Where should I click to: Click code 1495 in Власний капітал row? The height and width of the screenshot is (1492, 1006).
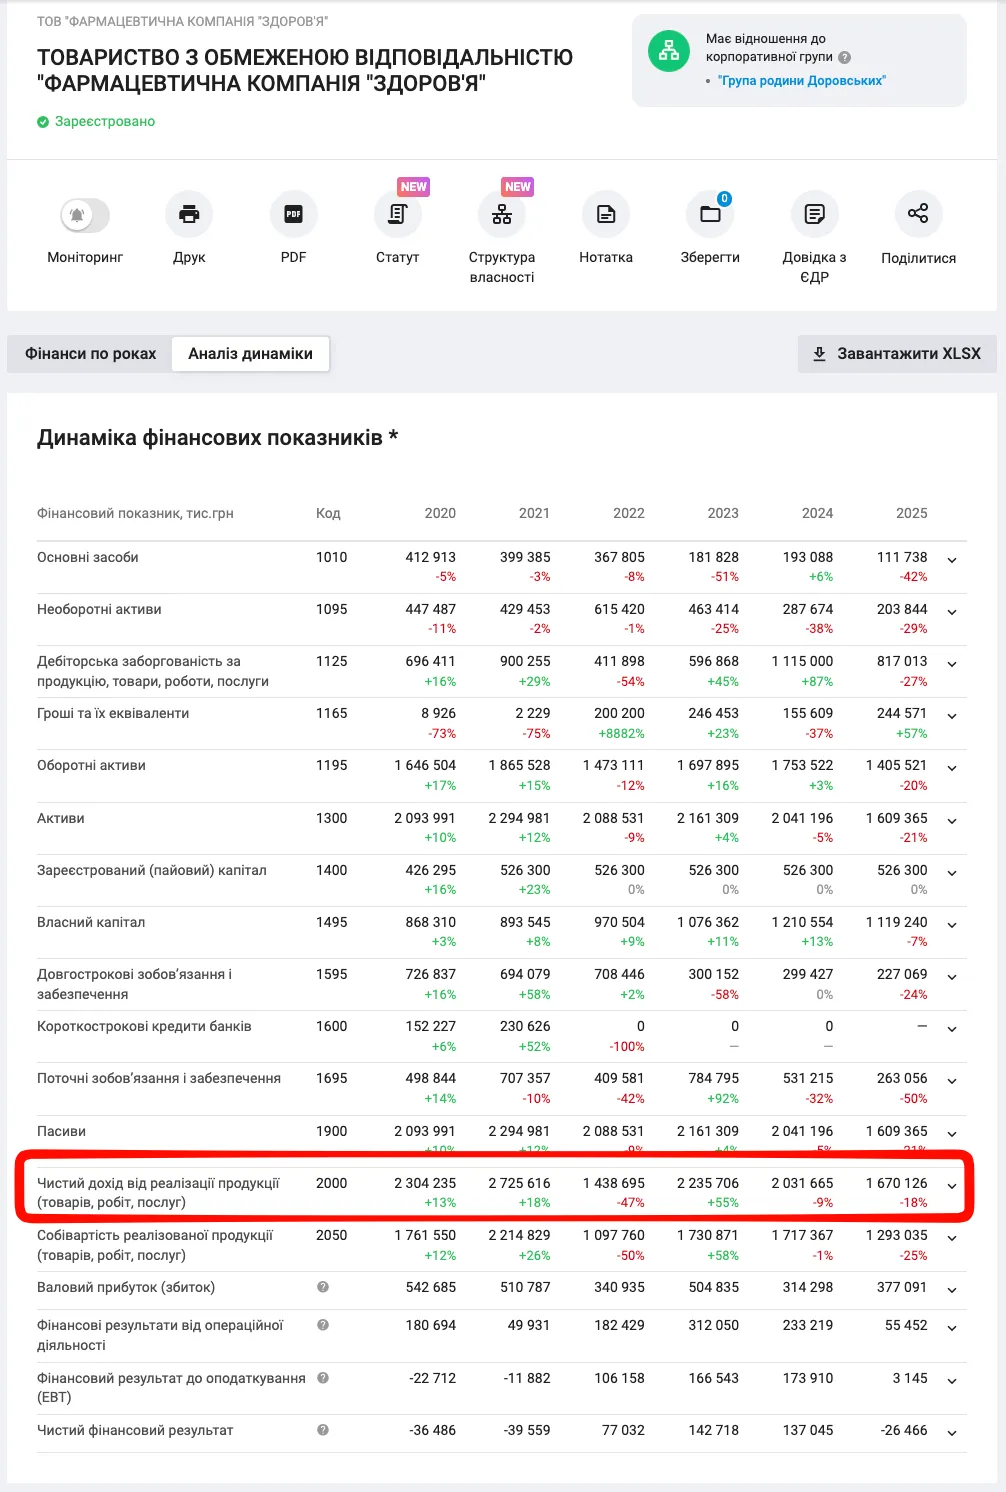[x=332, y=922]
